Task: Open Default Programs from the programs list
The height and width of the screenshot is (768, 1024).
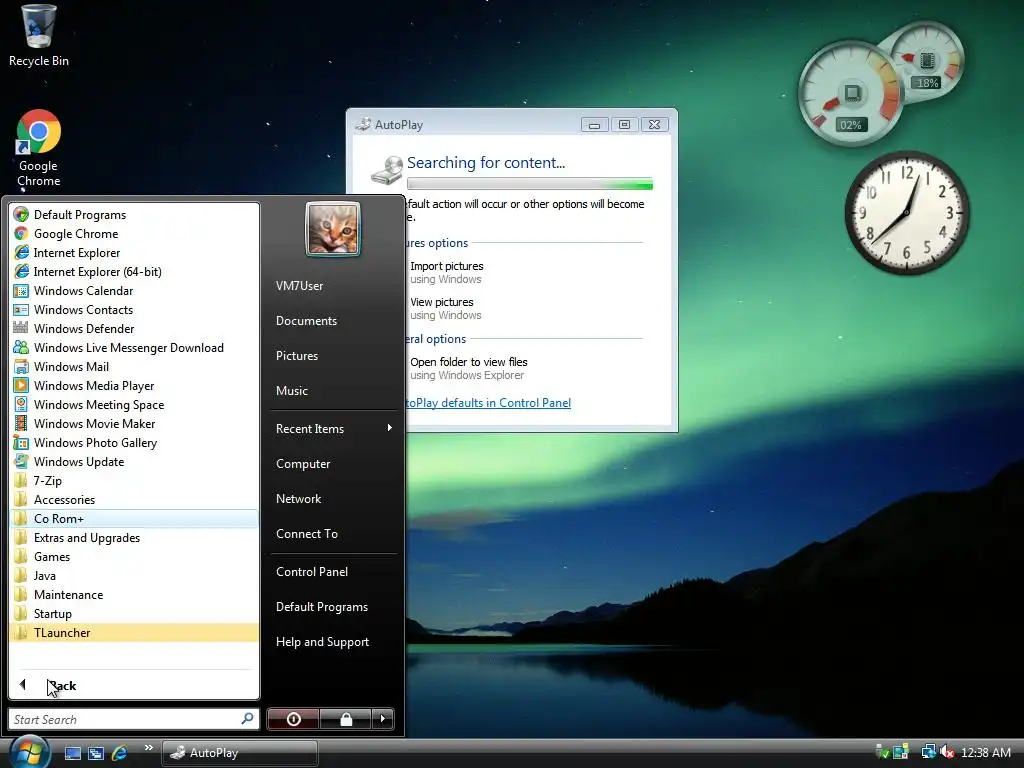Action: coord(135,215)
